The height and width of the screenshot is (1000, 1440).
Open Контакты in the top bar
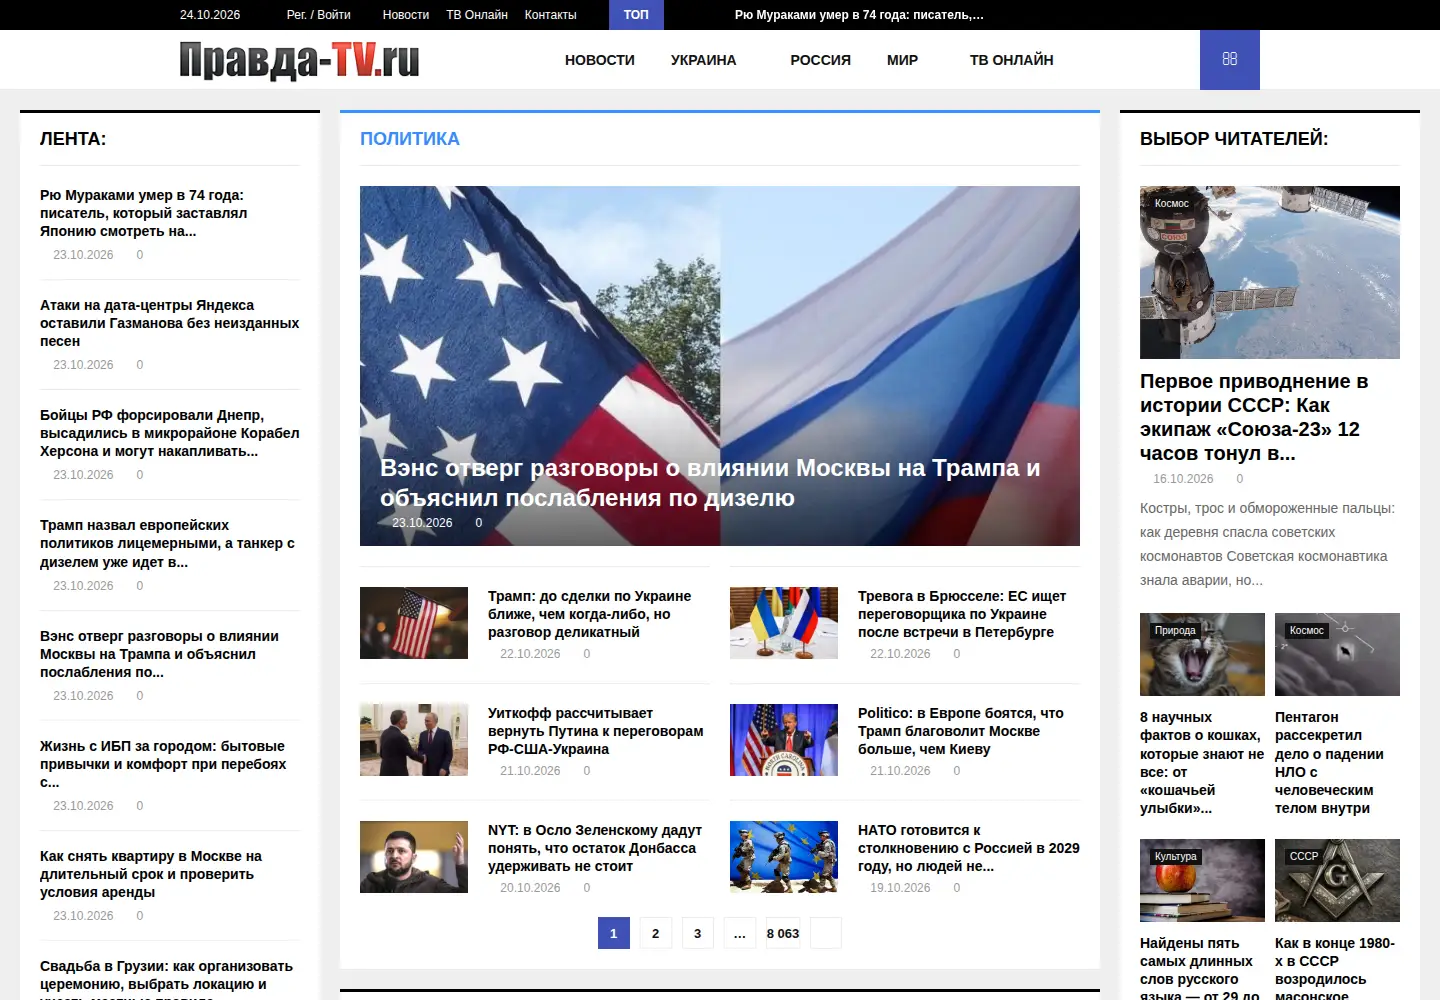(x=551, y=15)
